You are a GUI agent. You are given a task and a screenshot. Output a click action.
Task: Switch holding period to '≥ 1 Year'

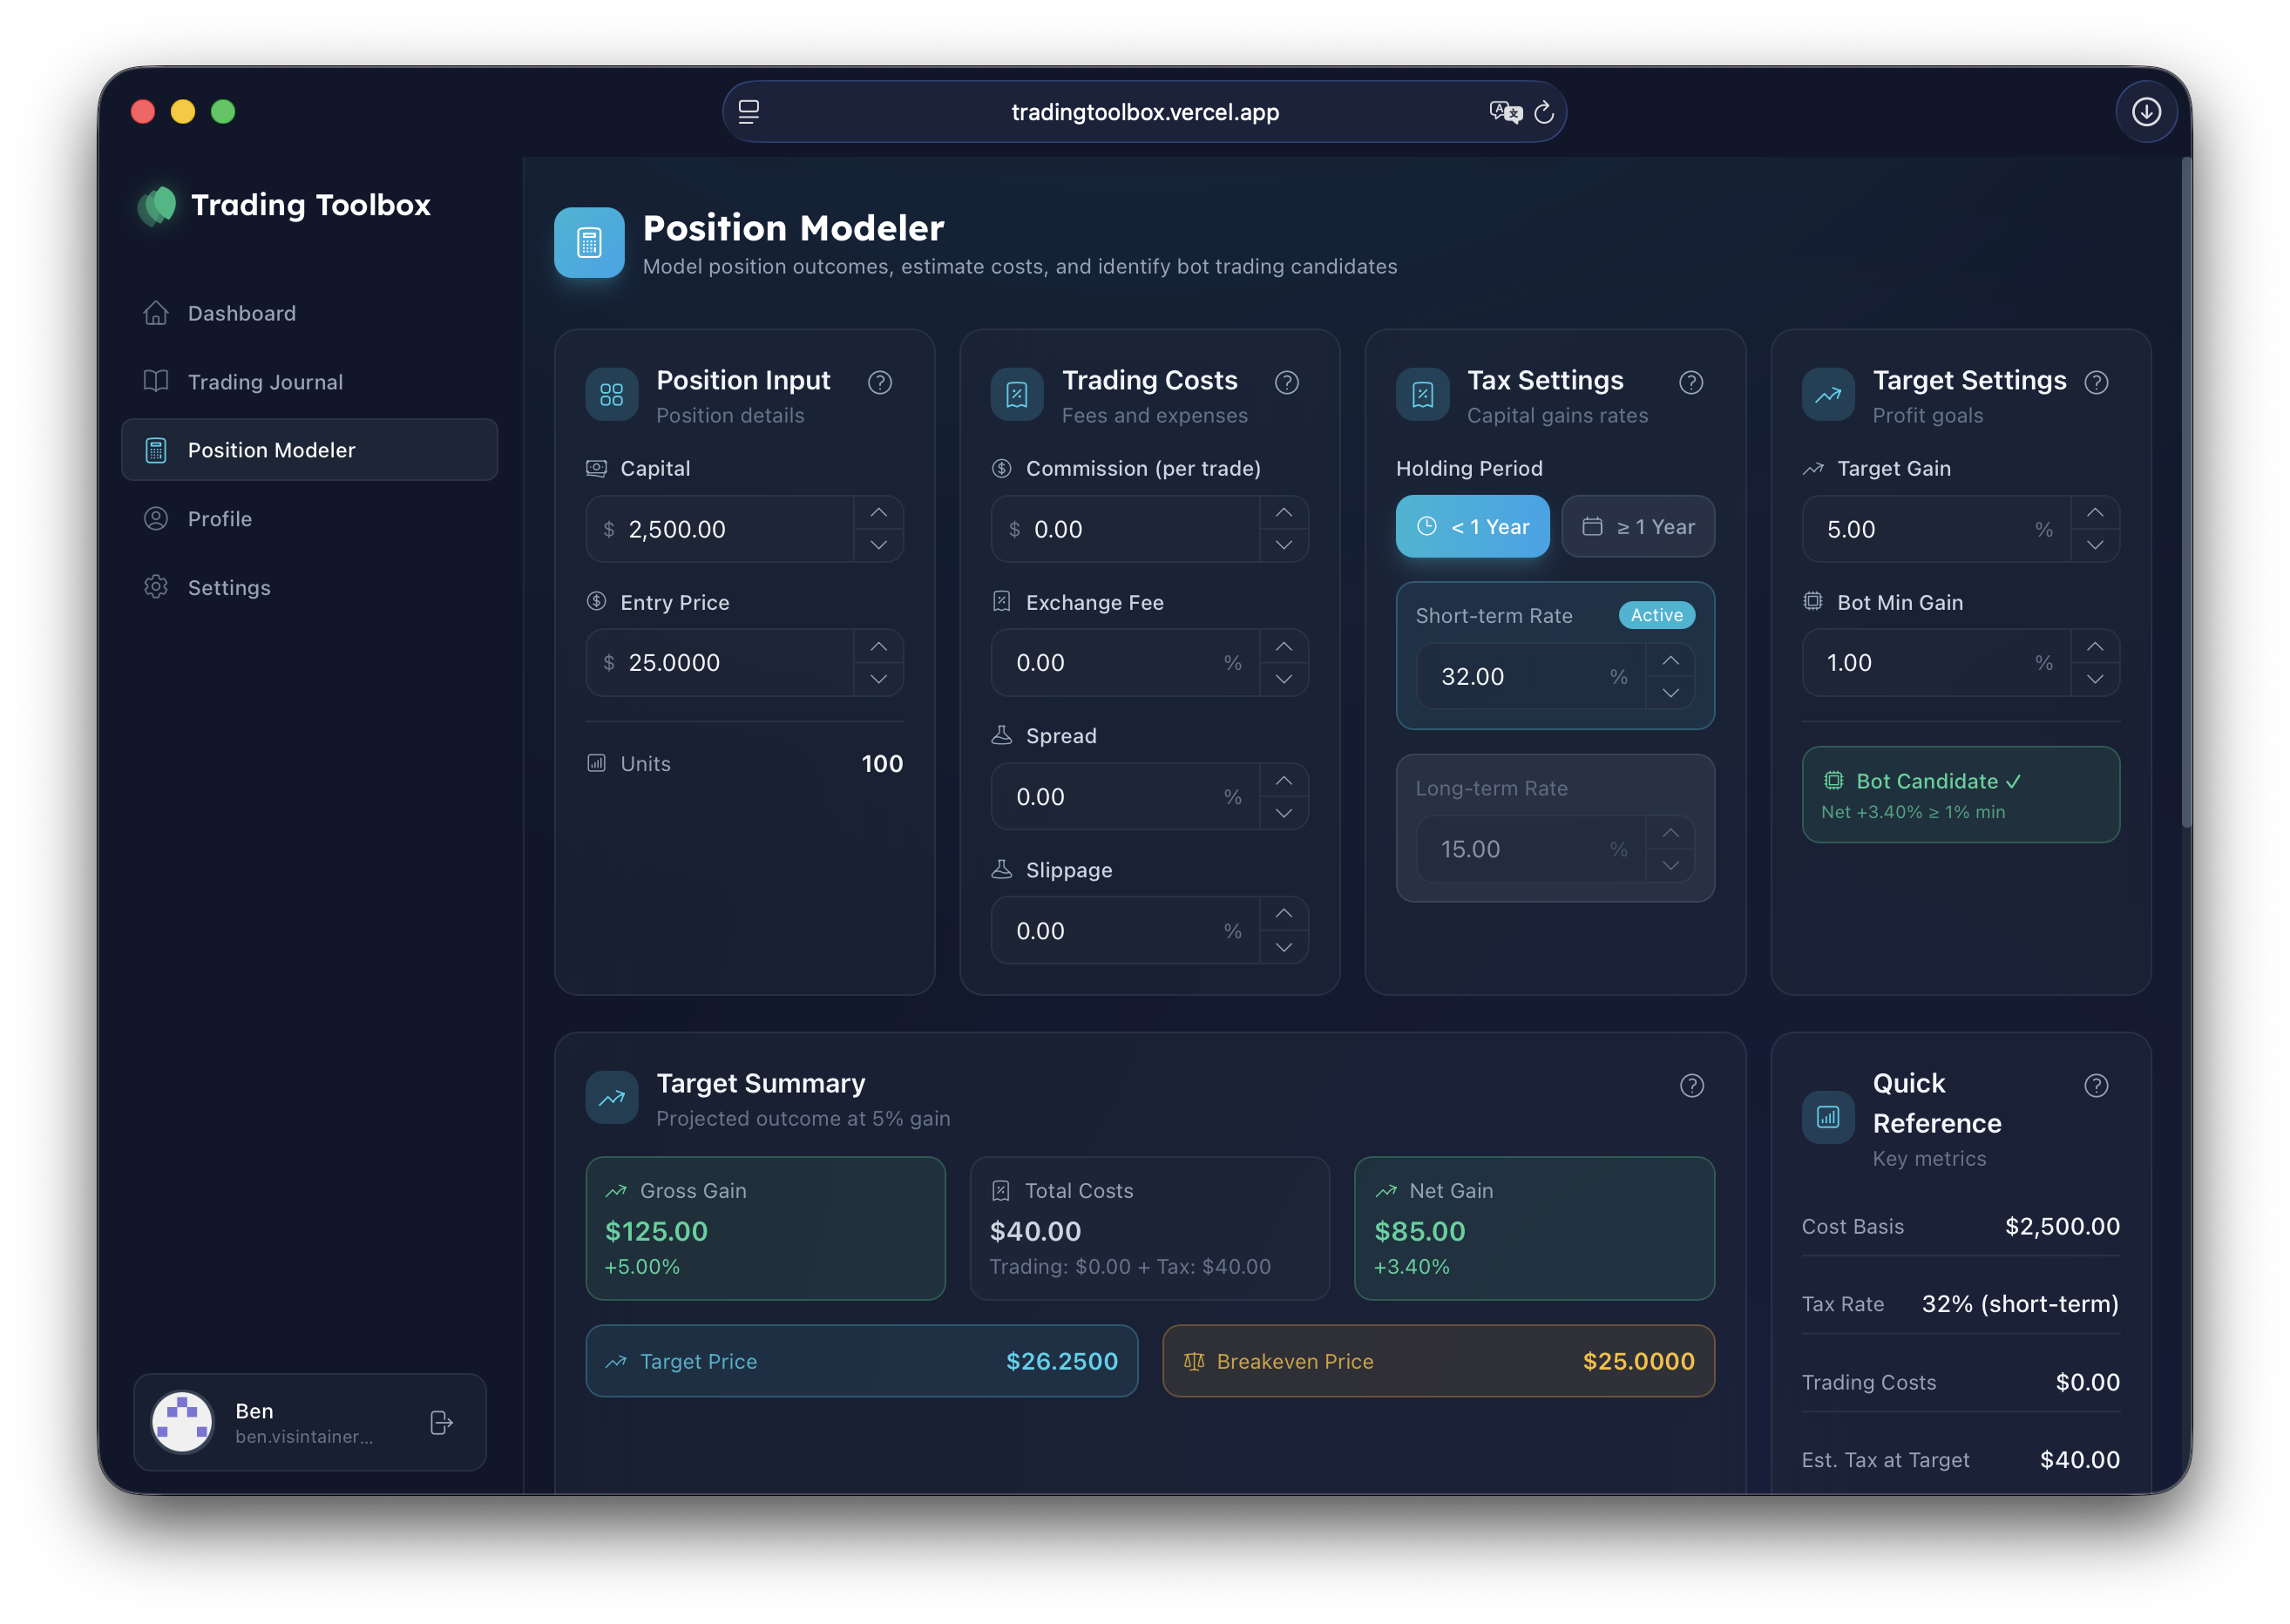[1639, 526]
